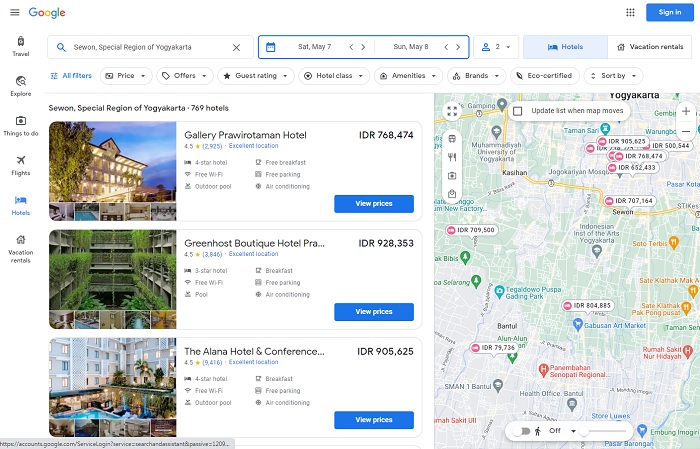The height and width of the screenshot is (449, 700).
Task: Click IDR 709,500 map price pin
Action: tap(472, 230)
